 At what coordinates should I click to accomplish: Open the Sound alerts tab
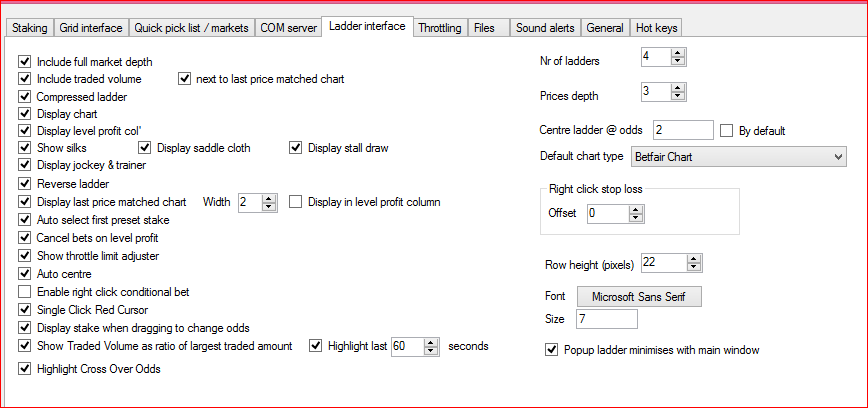pyautogui.click(x=545, y=28)
